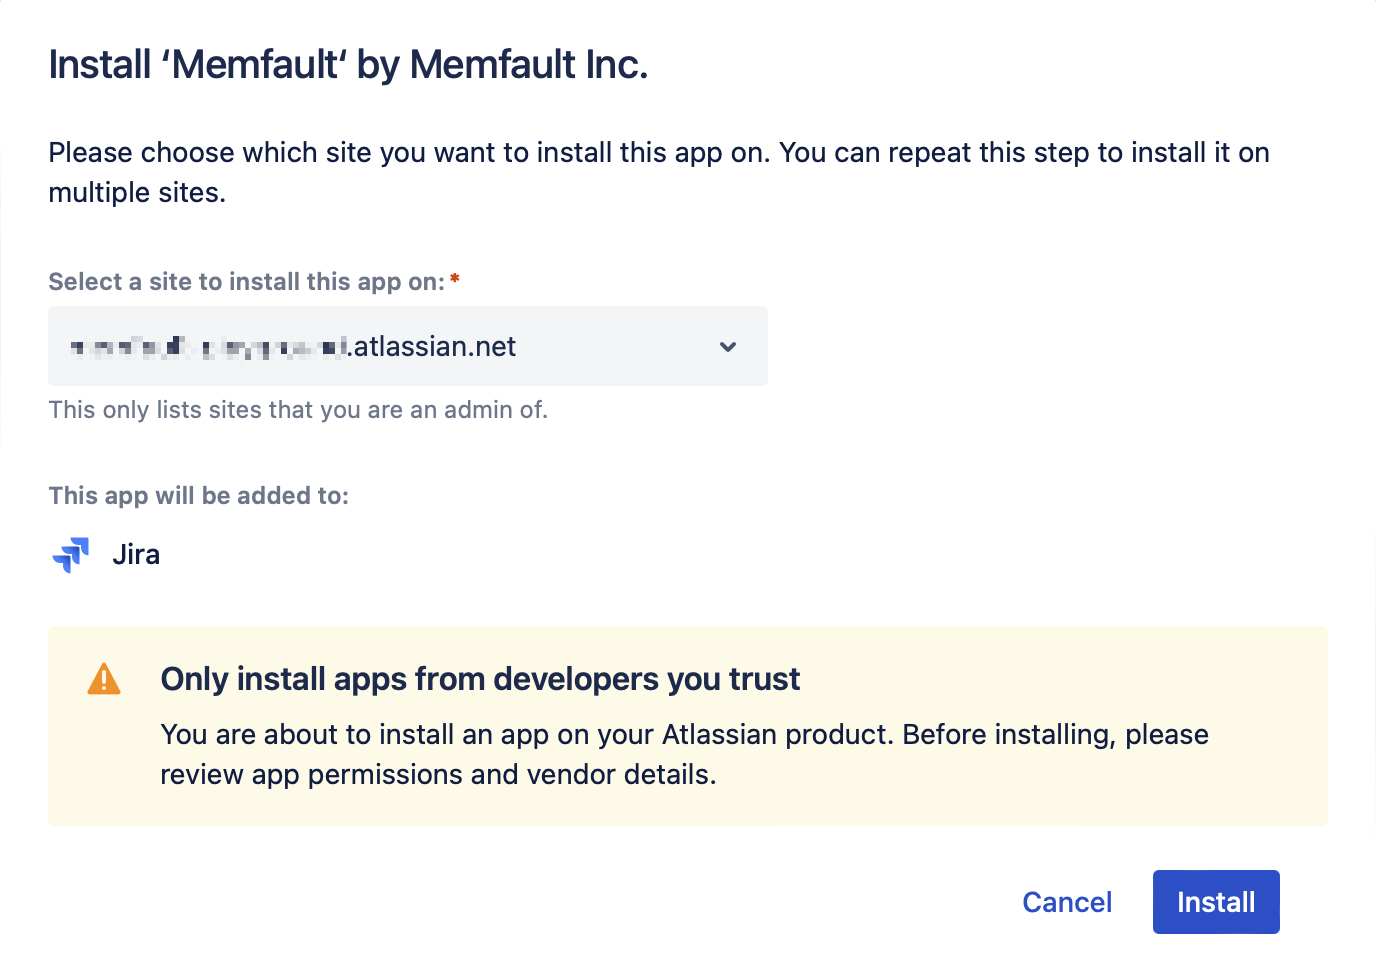This screenshot has height=980, width=1376.
Task: Click the Jira icon under 'This app will be added to'
Action: [x=69, y=554]
